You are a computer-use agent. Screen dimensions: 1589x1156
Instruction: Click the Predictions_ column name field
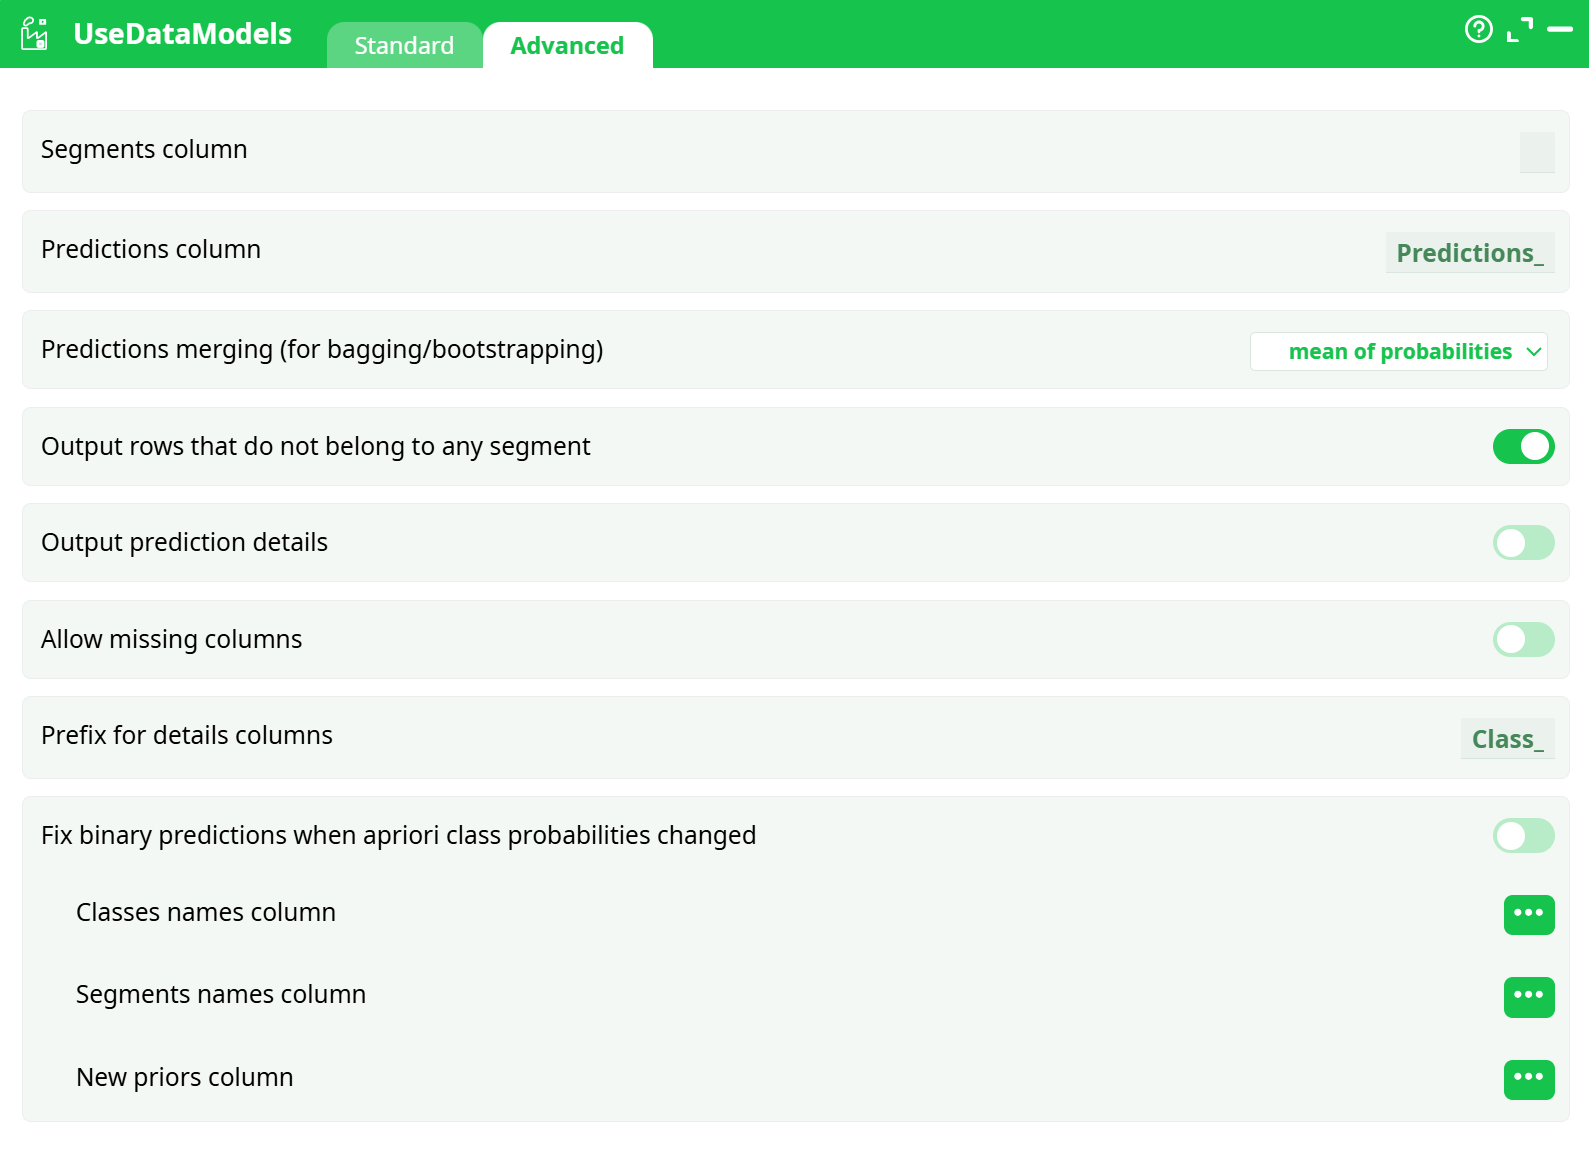[x=1469, y=253]
